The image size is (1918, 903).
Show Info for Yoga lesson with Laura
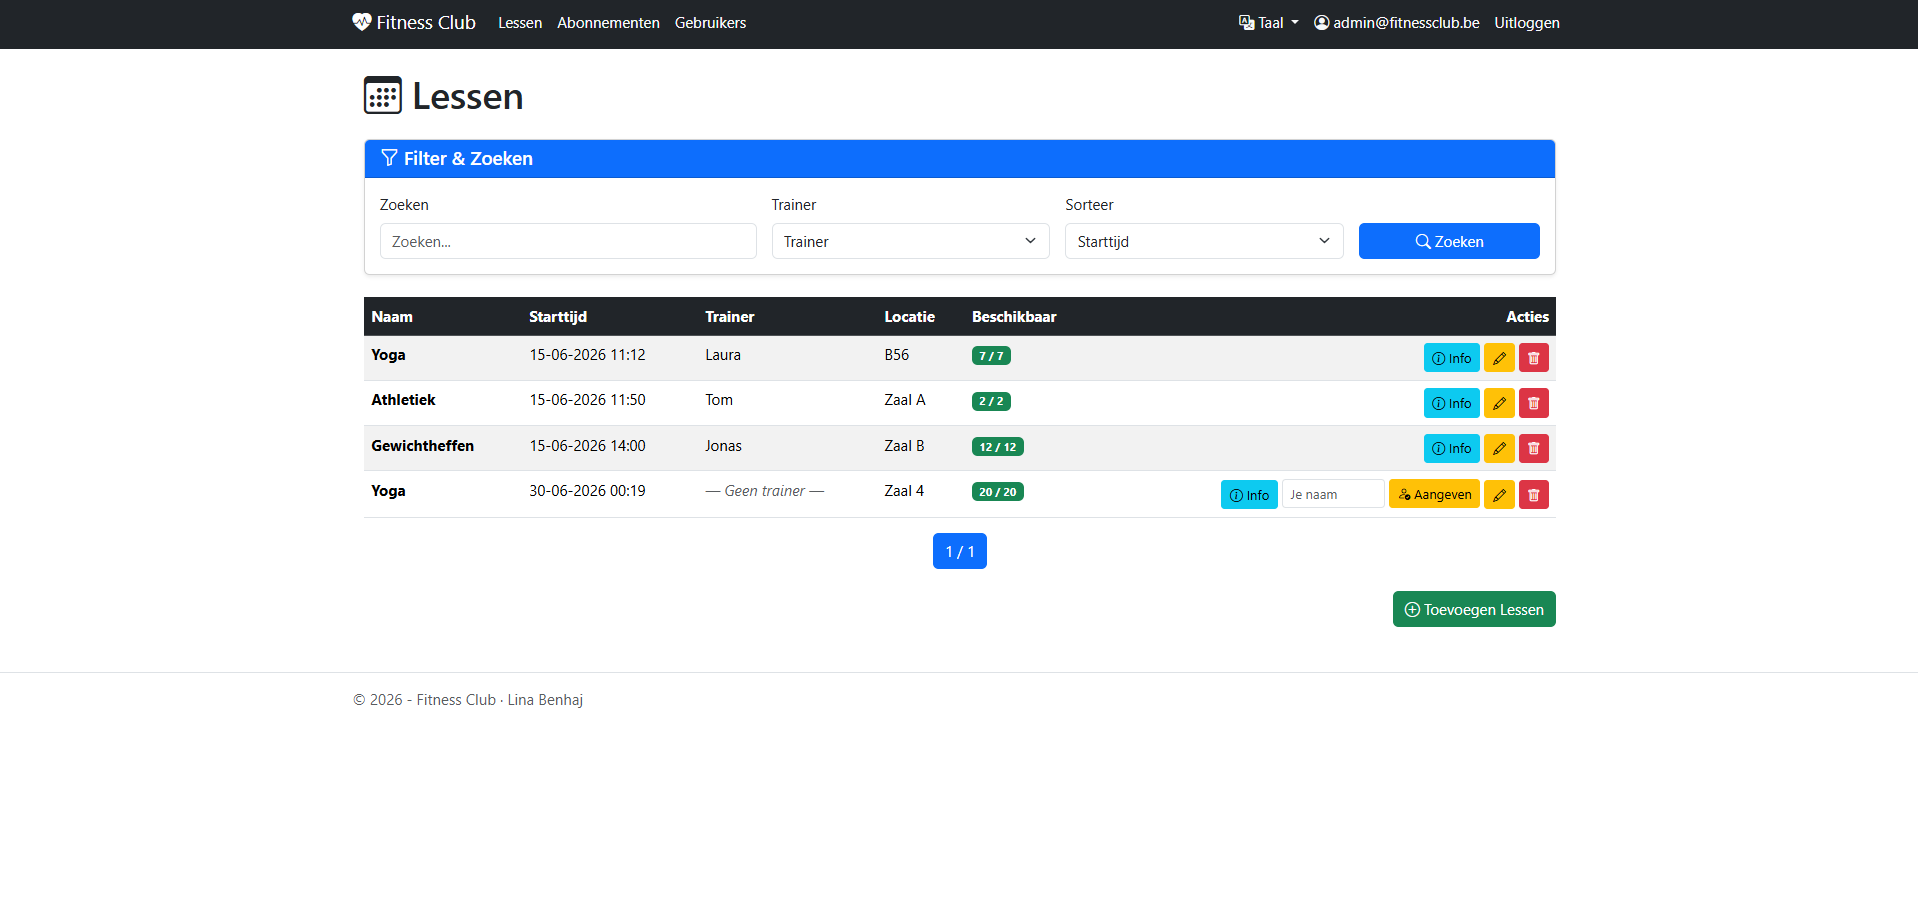click(x=1451, y=358)
